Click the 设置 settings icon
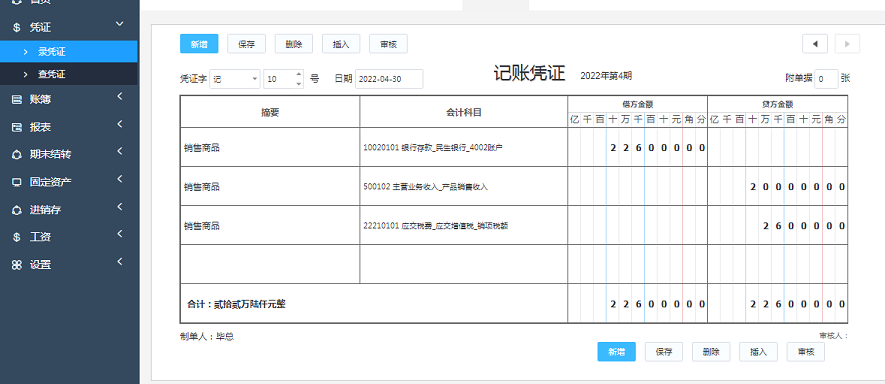 pyautogui.click(x=17, y=265)
